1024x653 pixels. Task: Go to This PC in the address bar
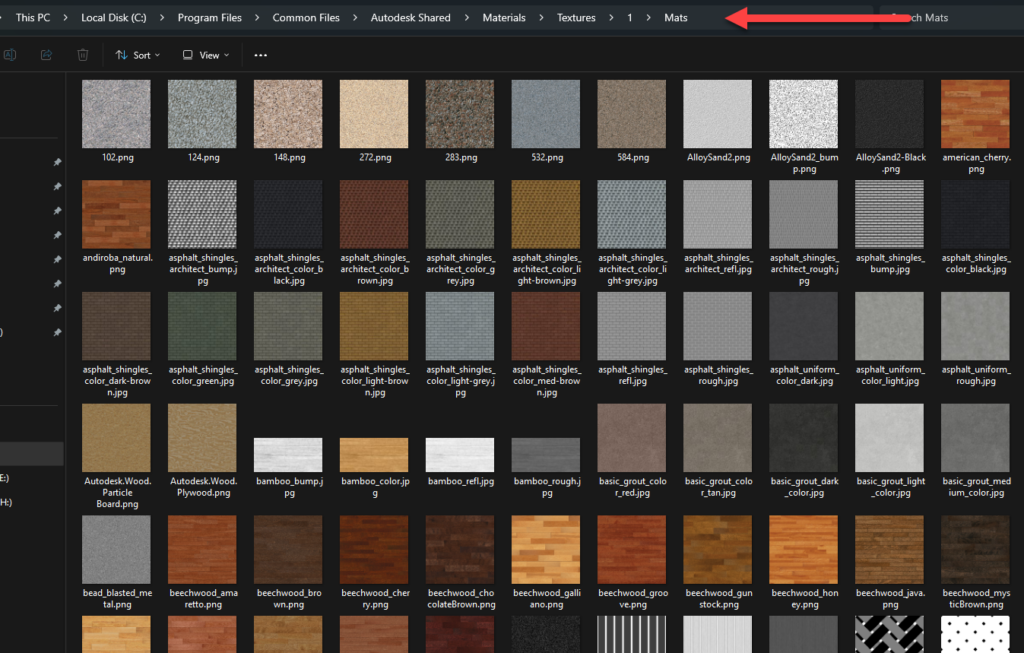(x=33, y=18)
